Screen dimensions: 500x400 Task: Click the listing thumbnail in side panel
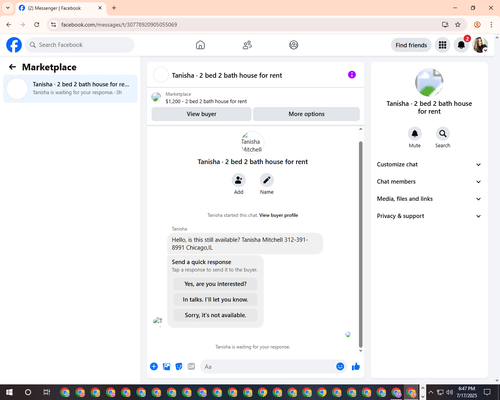click(429, 83)
